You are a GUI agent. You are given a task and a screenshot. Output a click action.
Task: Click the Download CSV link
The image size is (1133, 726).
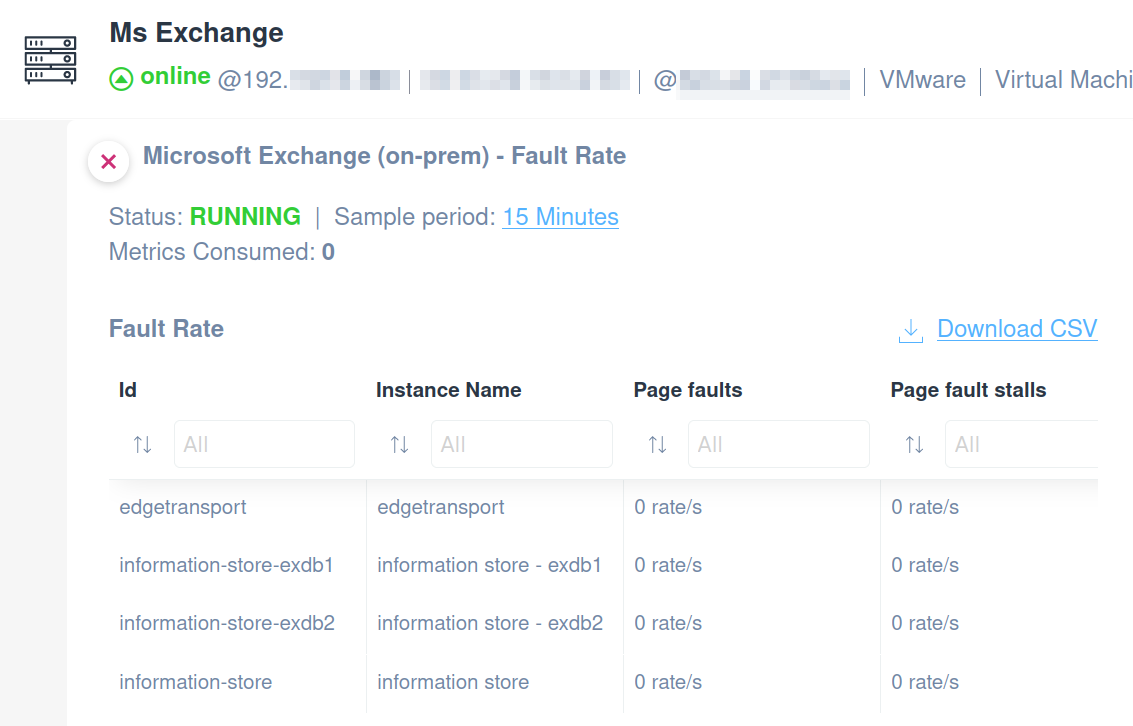[x=1017, y=329]
